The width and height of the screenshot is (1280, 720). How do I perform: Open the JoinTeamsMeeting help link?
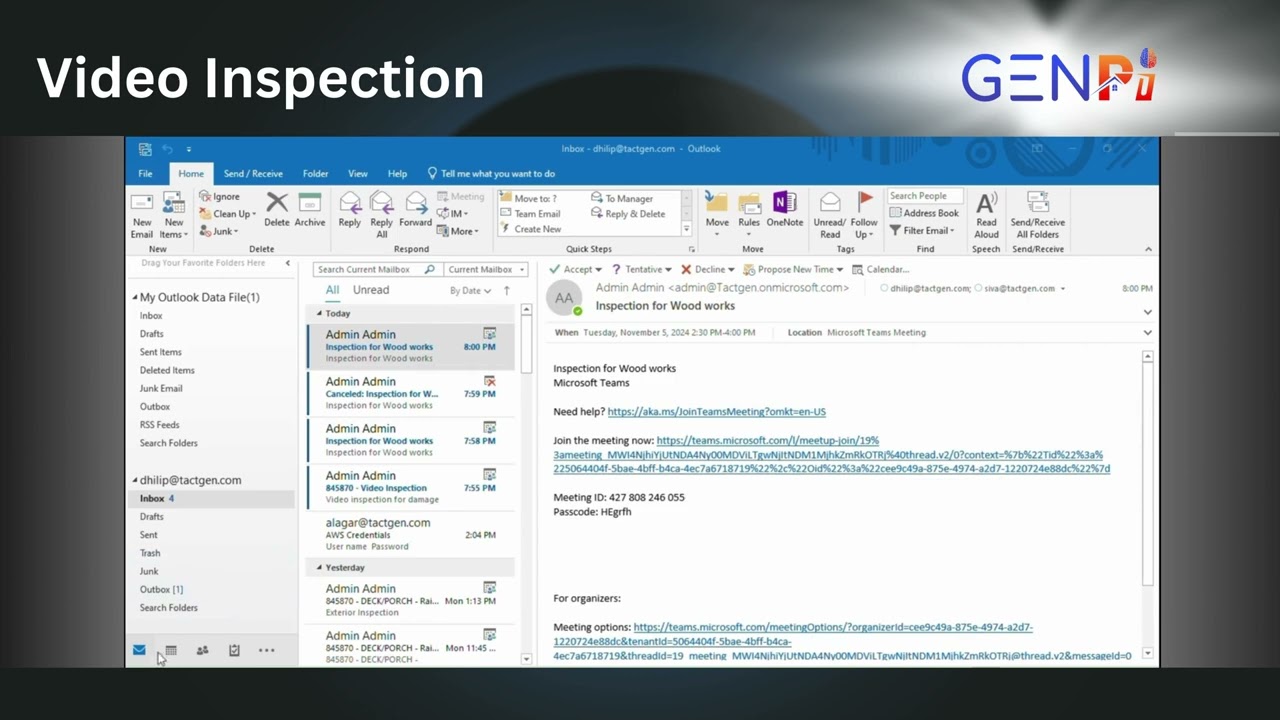pyautogui.click(x=716, y=412)
